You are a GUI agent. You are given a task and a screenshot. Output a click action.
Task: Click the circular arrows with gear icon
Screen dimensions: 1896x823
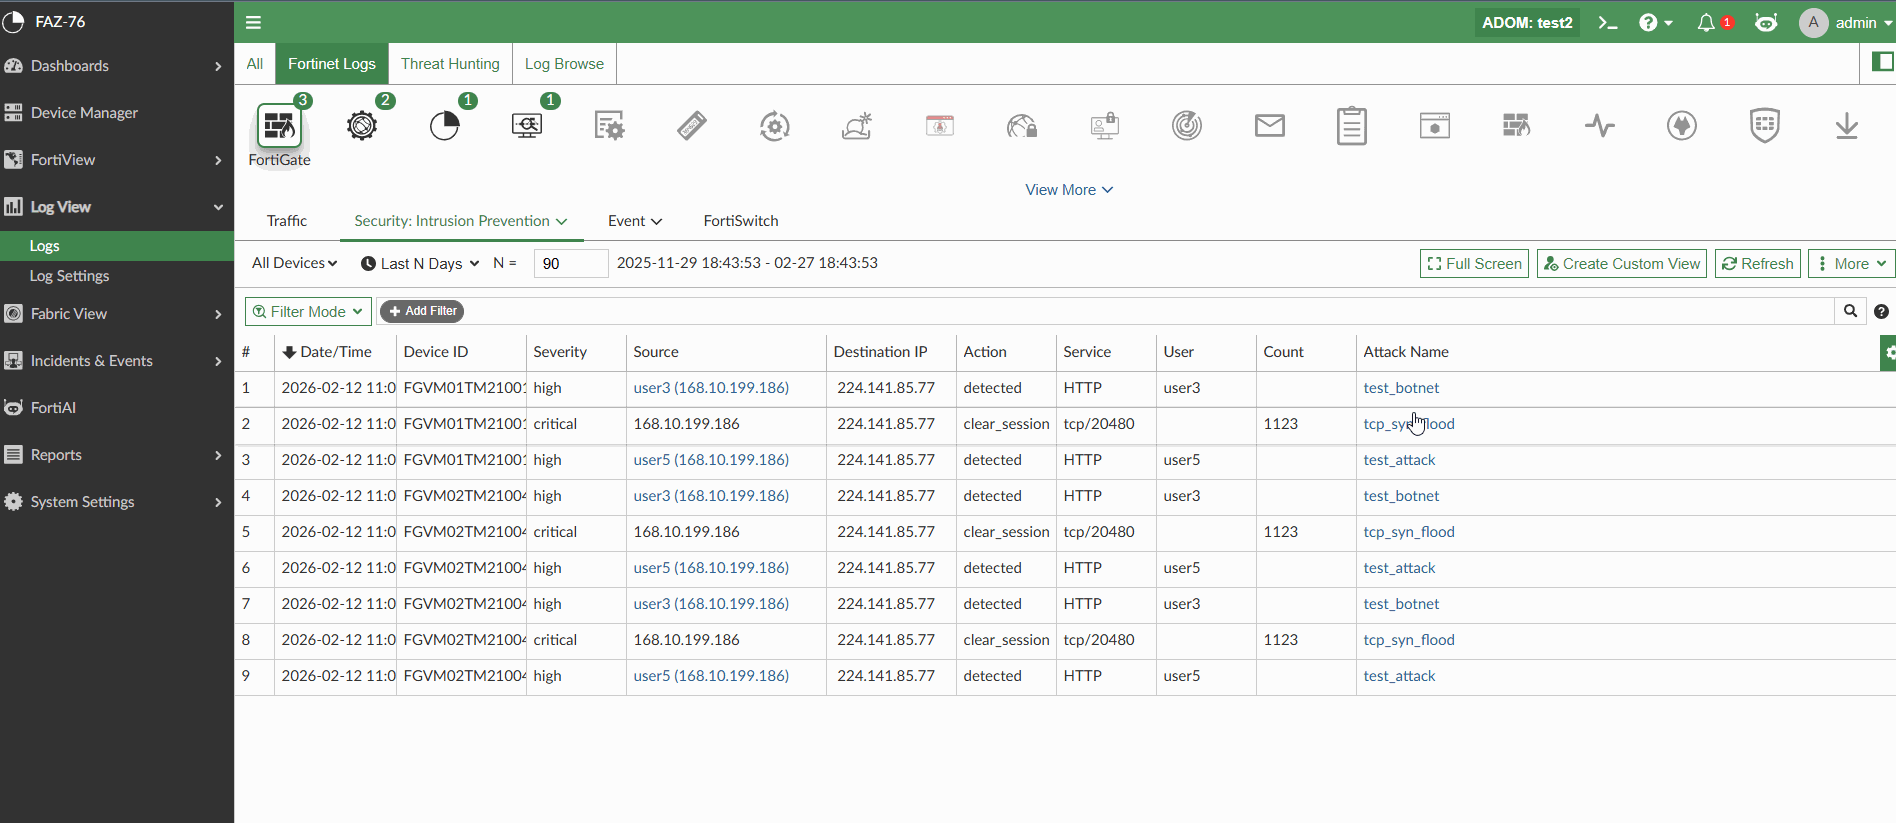[x=775, y=126]
